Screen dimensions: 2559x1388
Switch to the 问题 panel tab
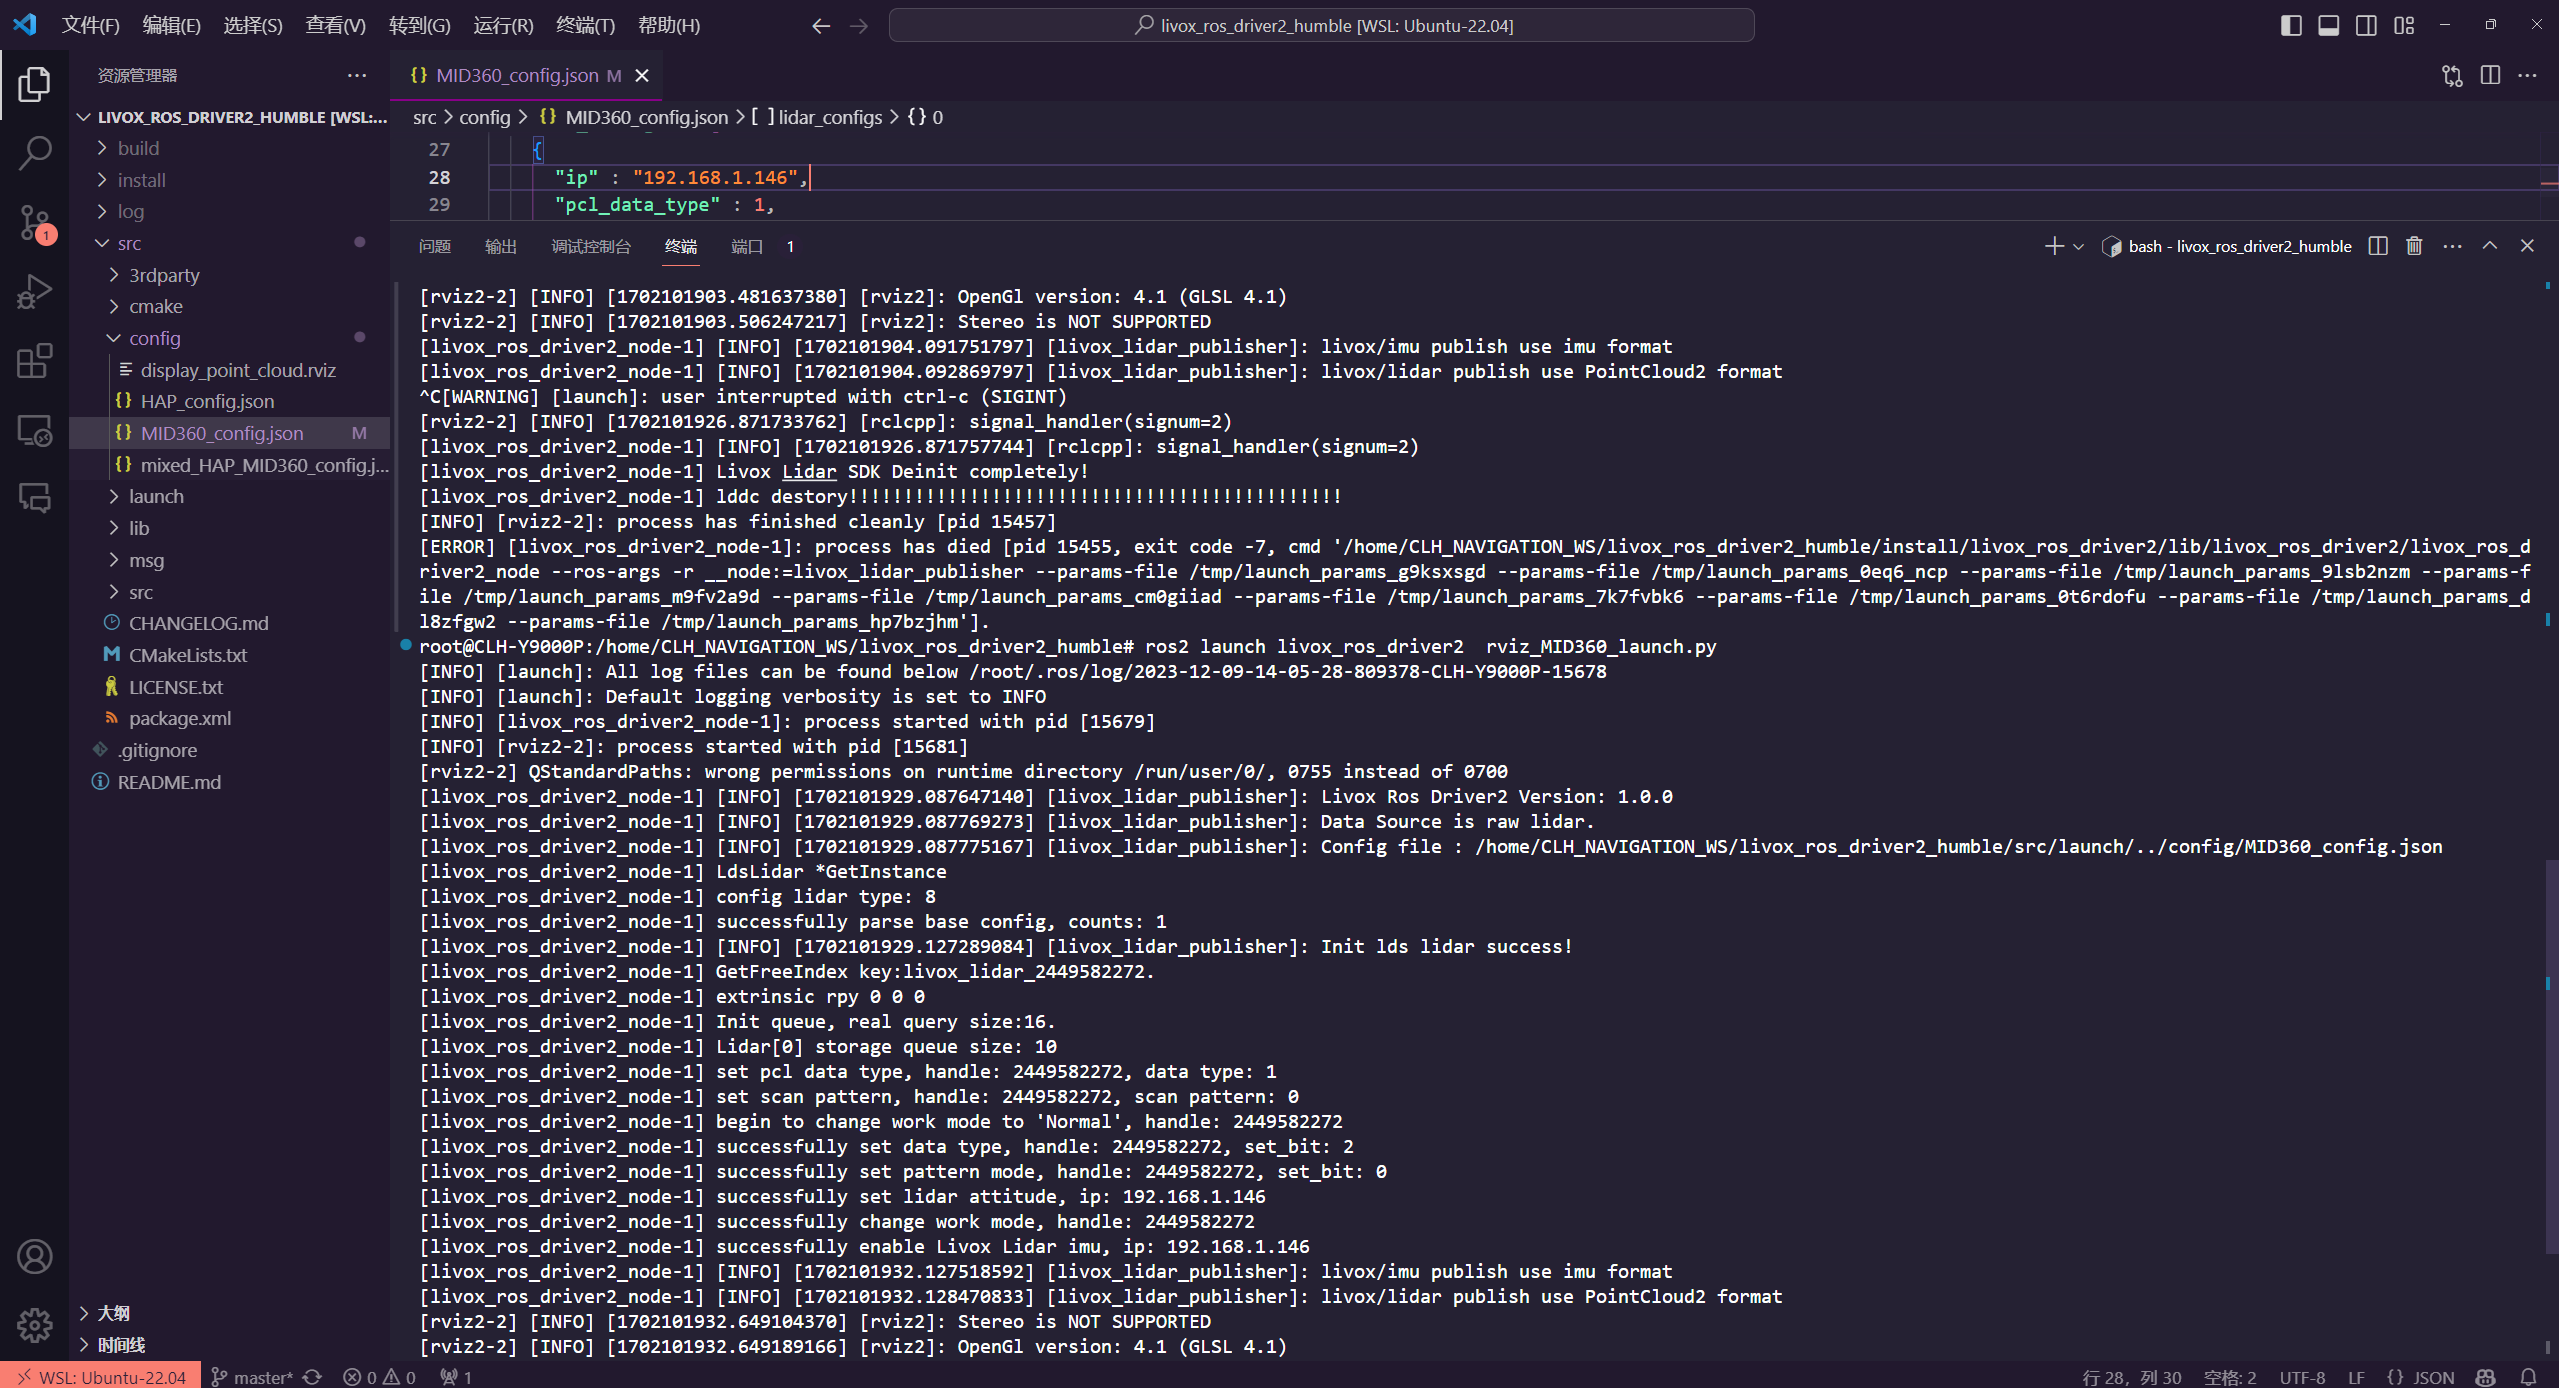click(x=435, y=247)
